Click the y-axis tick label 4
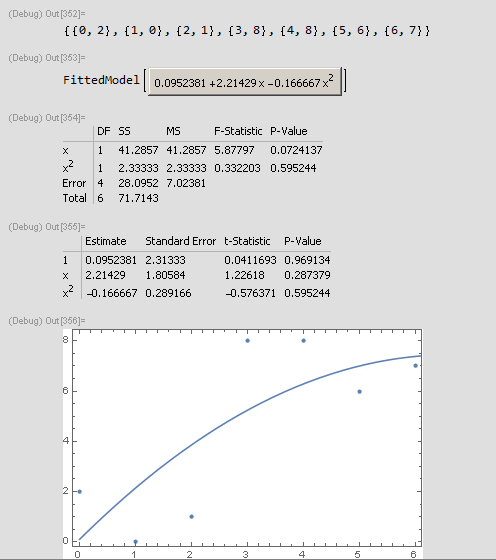Image resolution: width=496 pixels, height=560 pixels. tap(65, 440)
